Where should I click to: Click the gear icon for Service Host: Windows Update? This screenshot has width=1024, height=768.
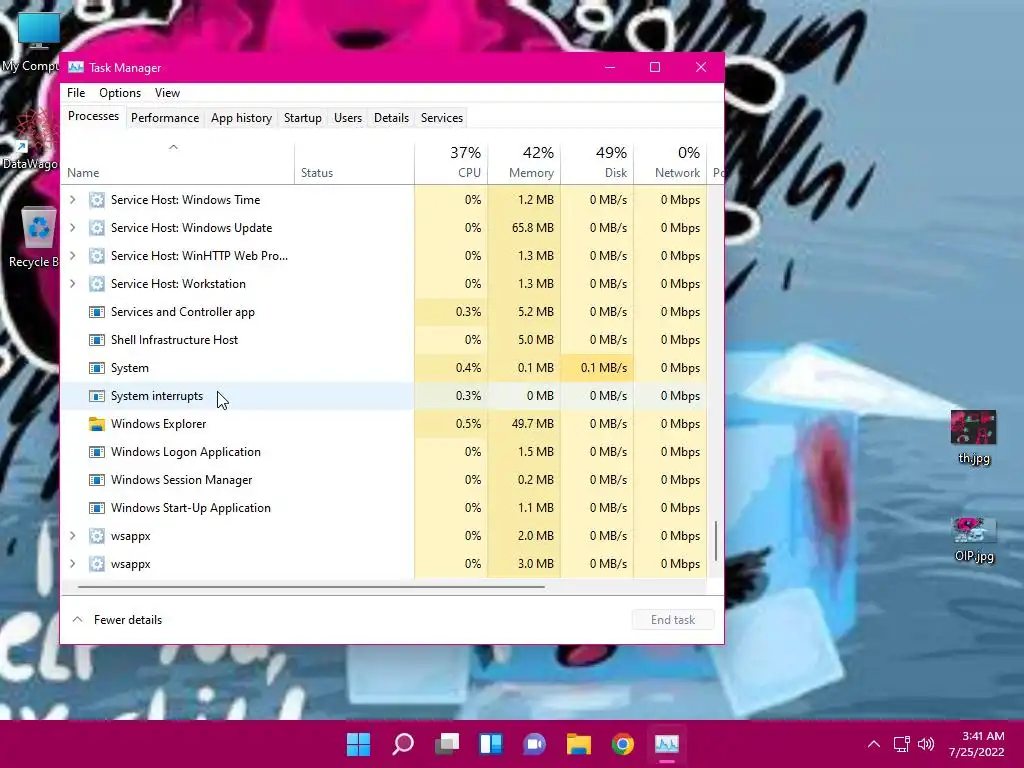coord(97,228)
